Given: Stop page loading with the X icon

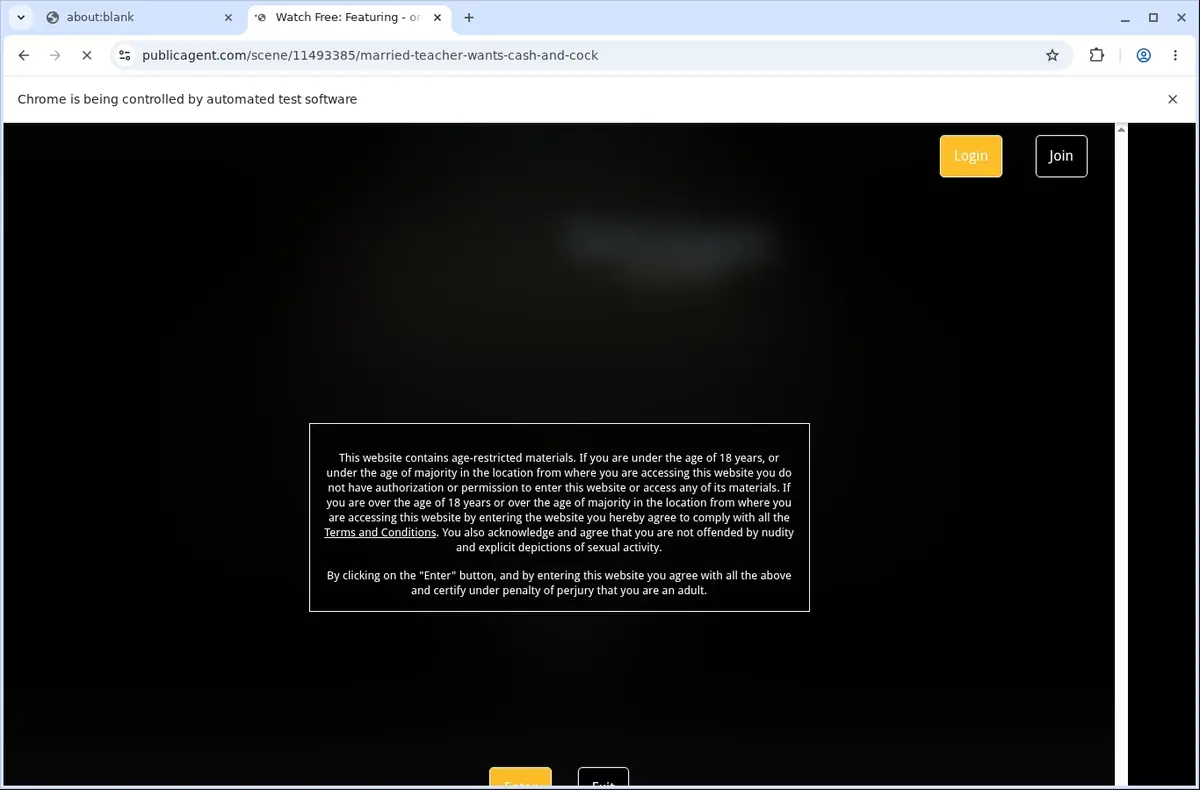Looking at the screenshot, I should pyautogui.click(x=87, y=55).
